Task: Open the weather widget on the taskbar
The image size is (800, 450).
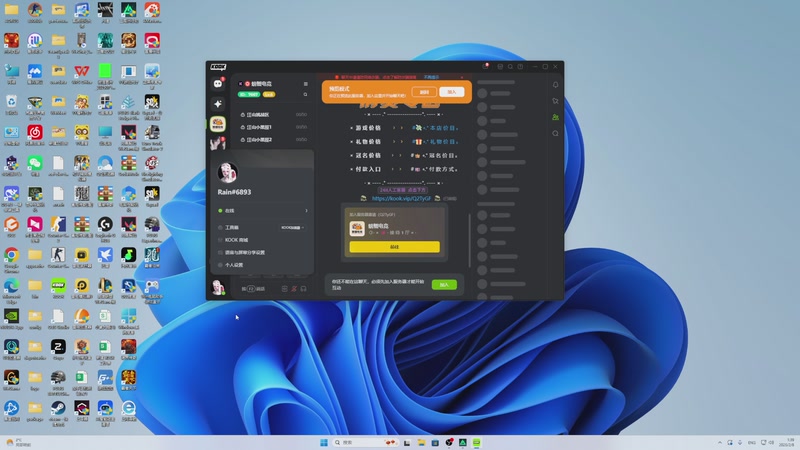Action: 18,442
